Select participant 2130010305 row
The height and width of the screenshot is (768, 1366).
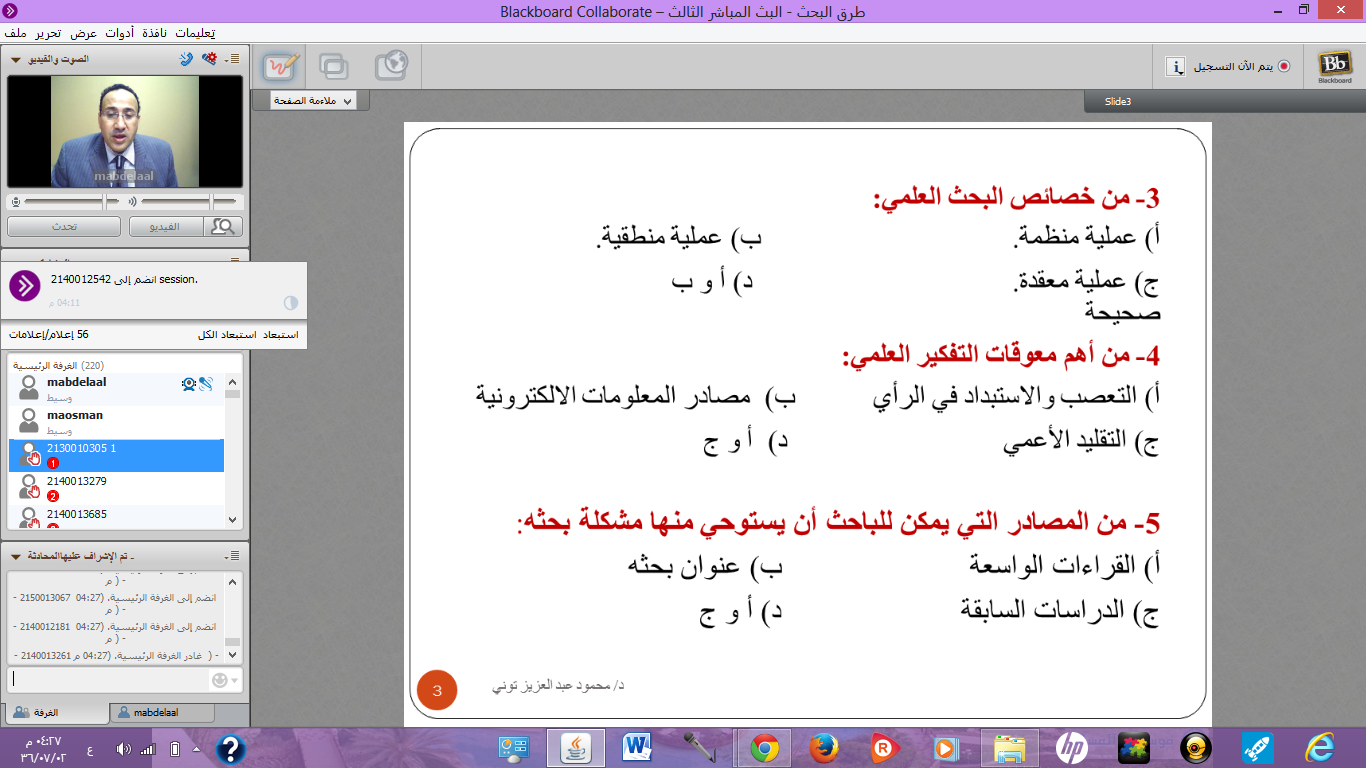(x=116, y=455)
